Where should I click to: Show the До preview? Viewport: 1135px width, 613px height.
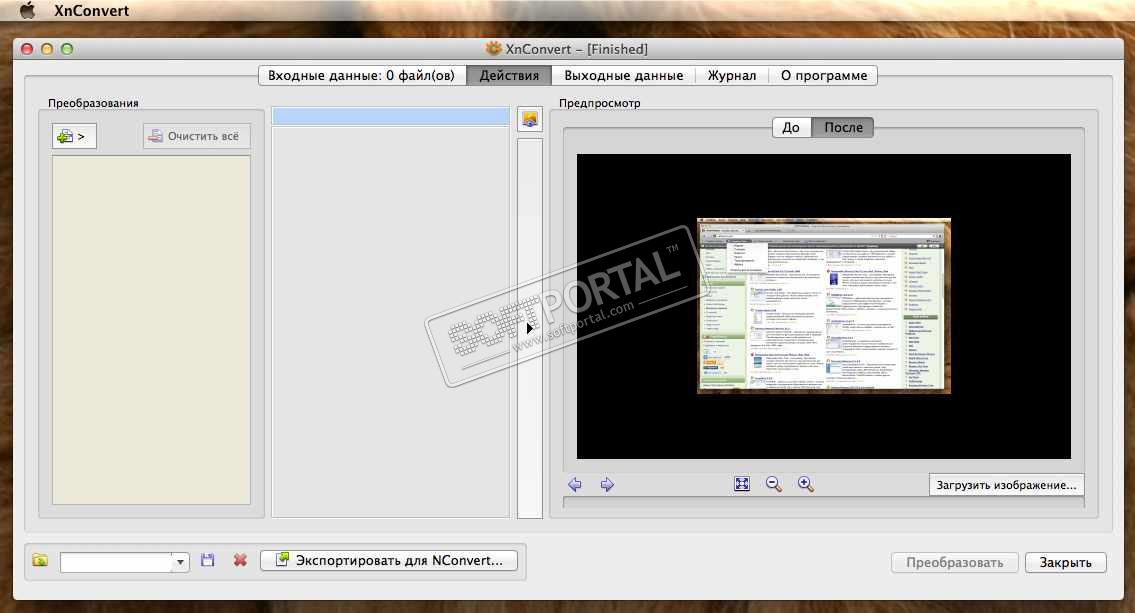pos(792,127)
